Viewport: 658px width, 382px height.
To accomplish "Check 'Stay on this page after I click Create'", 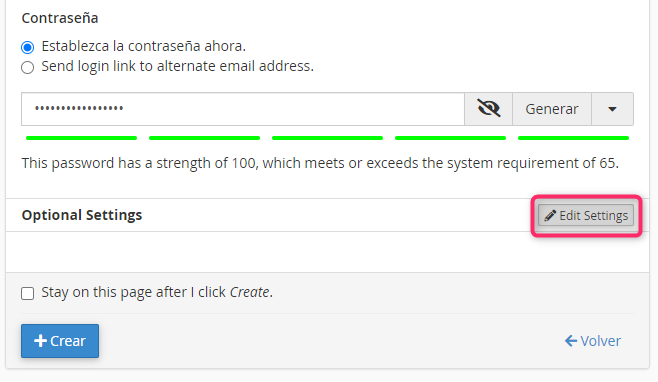I will (28, 293).
